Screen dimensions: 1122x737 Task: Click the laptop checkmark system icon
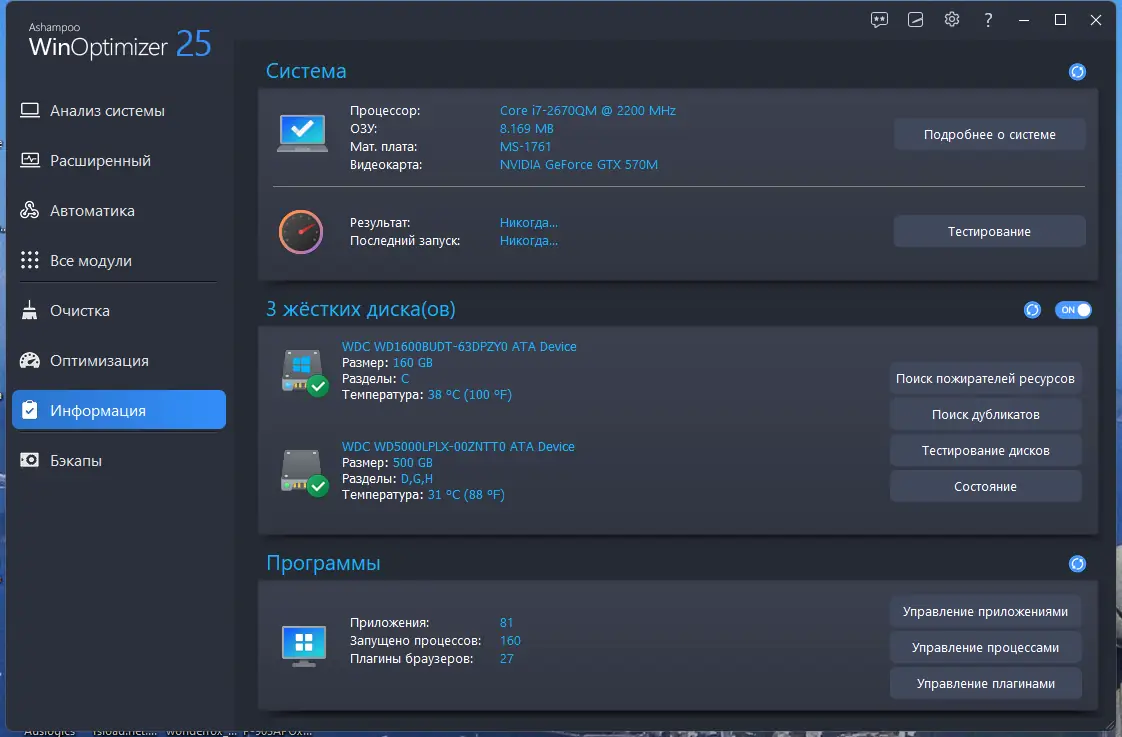(302, 133)
